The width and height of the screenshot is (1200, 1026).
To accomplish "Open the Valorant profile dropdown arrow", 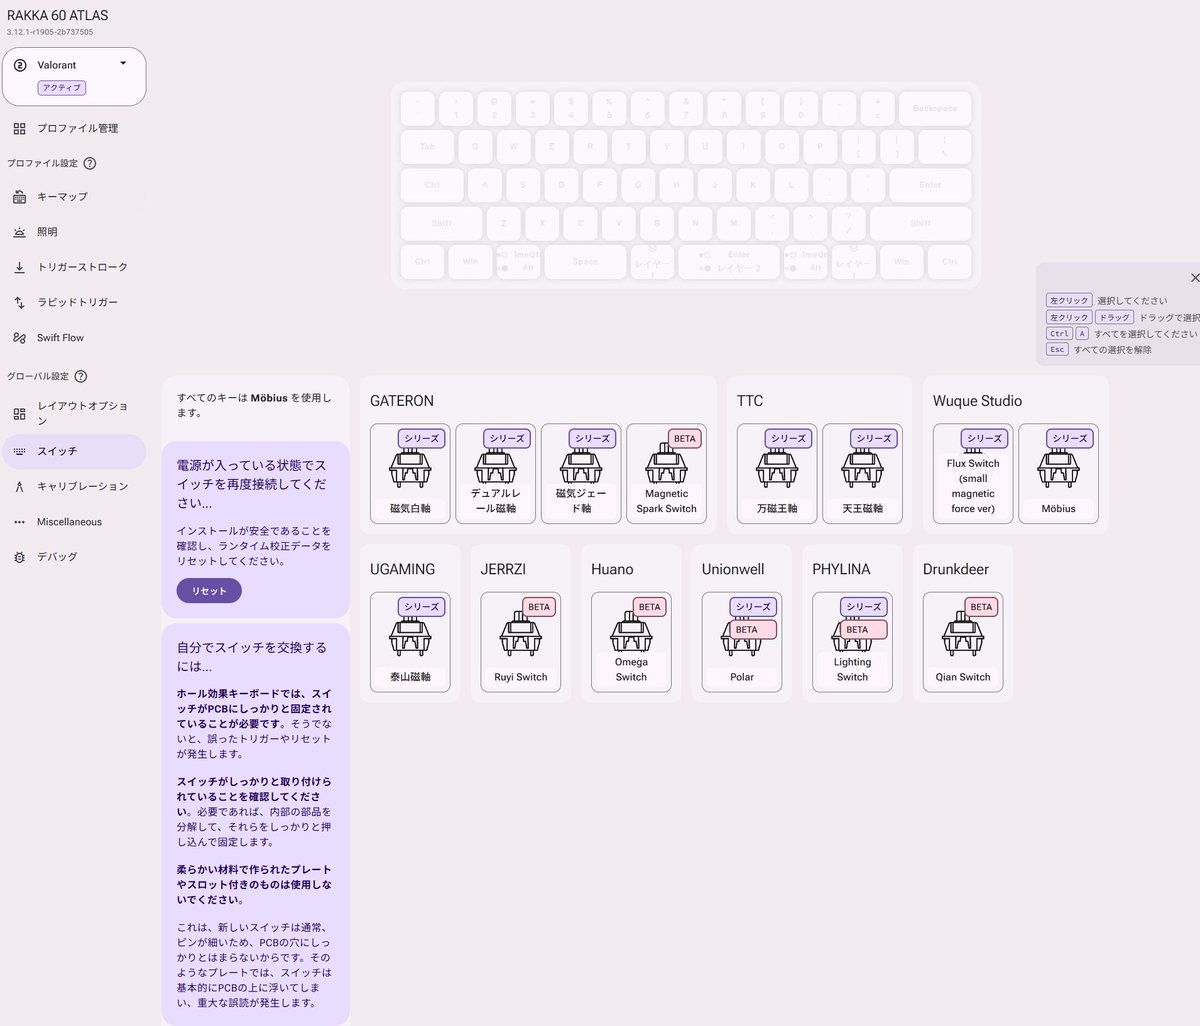I will (123, 64).
